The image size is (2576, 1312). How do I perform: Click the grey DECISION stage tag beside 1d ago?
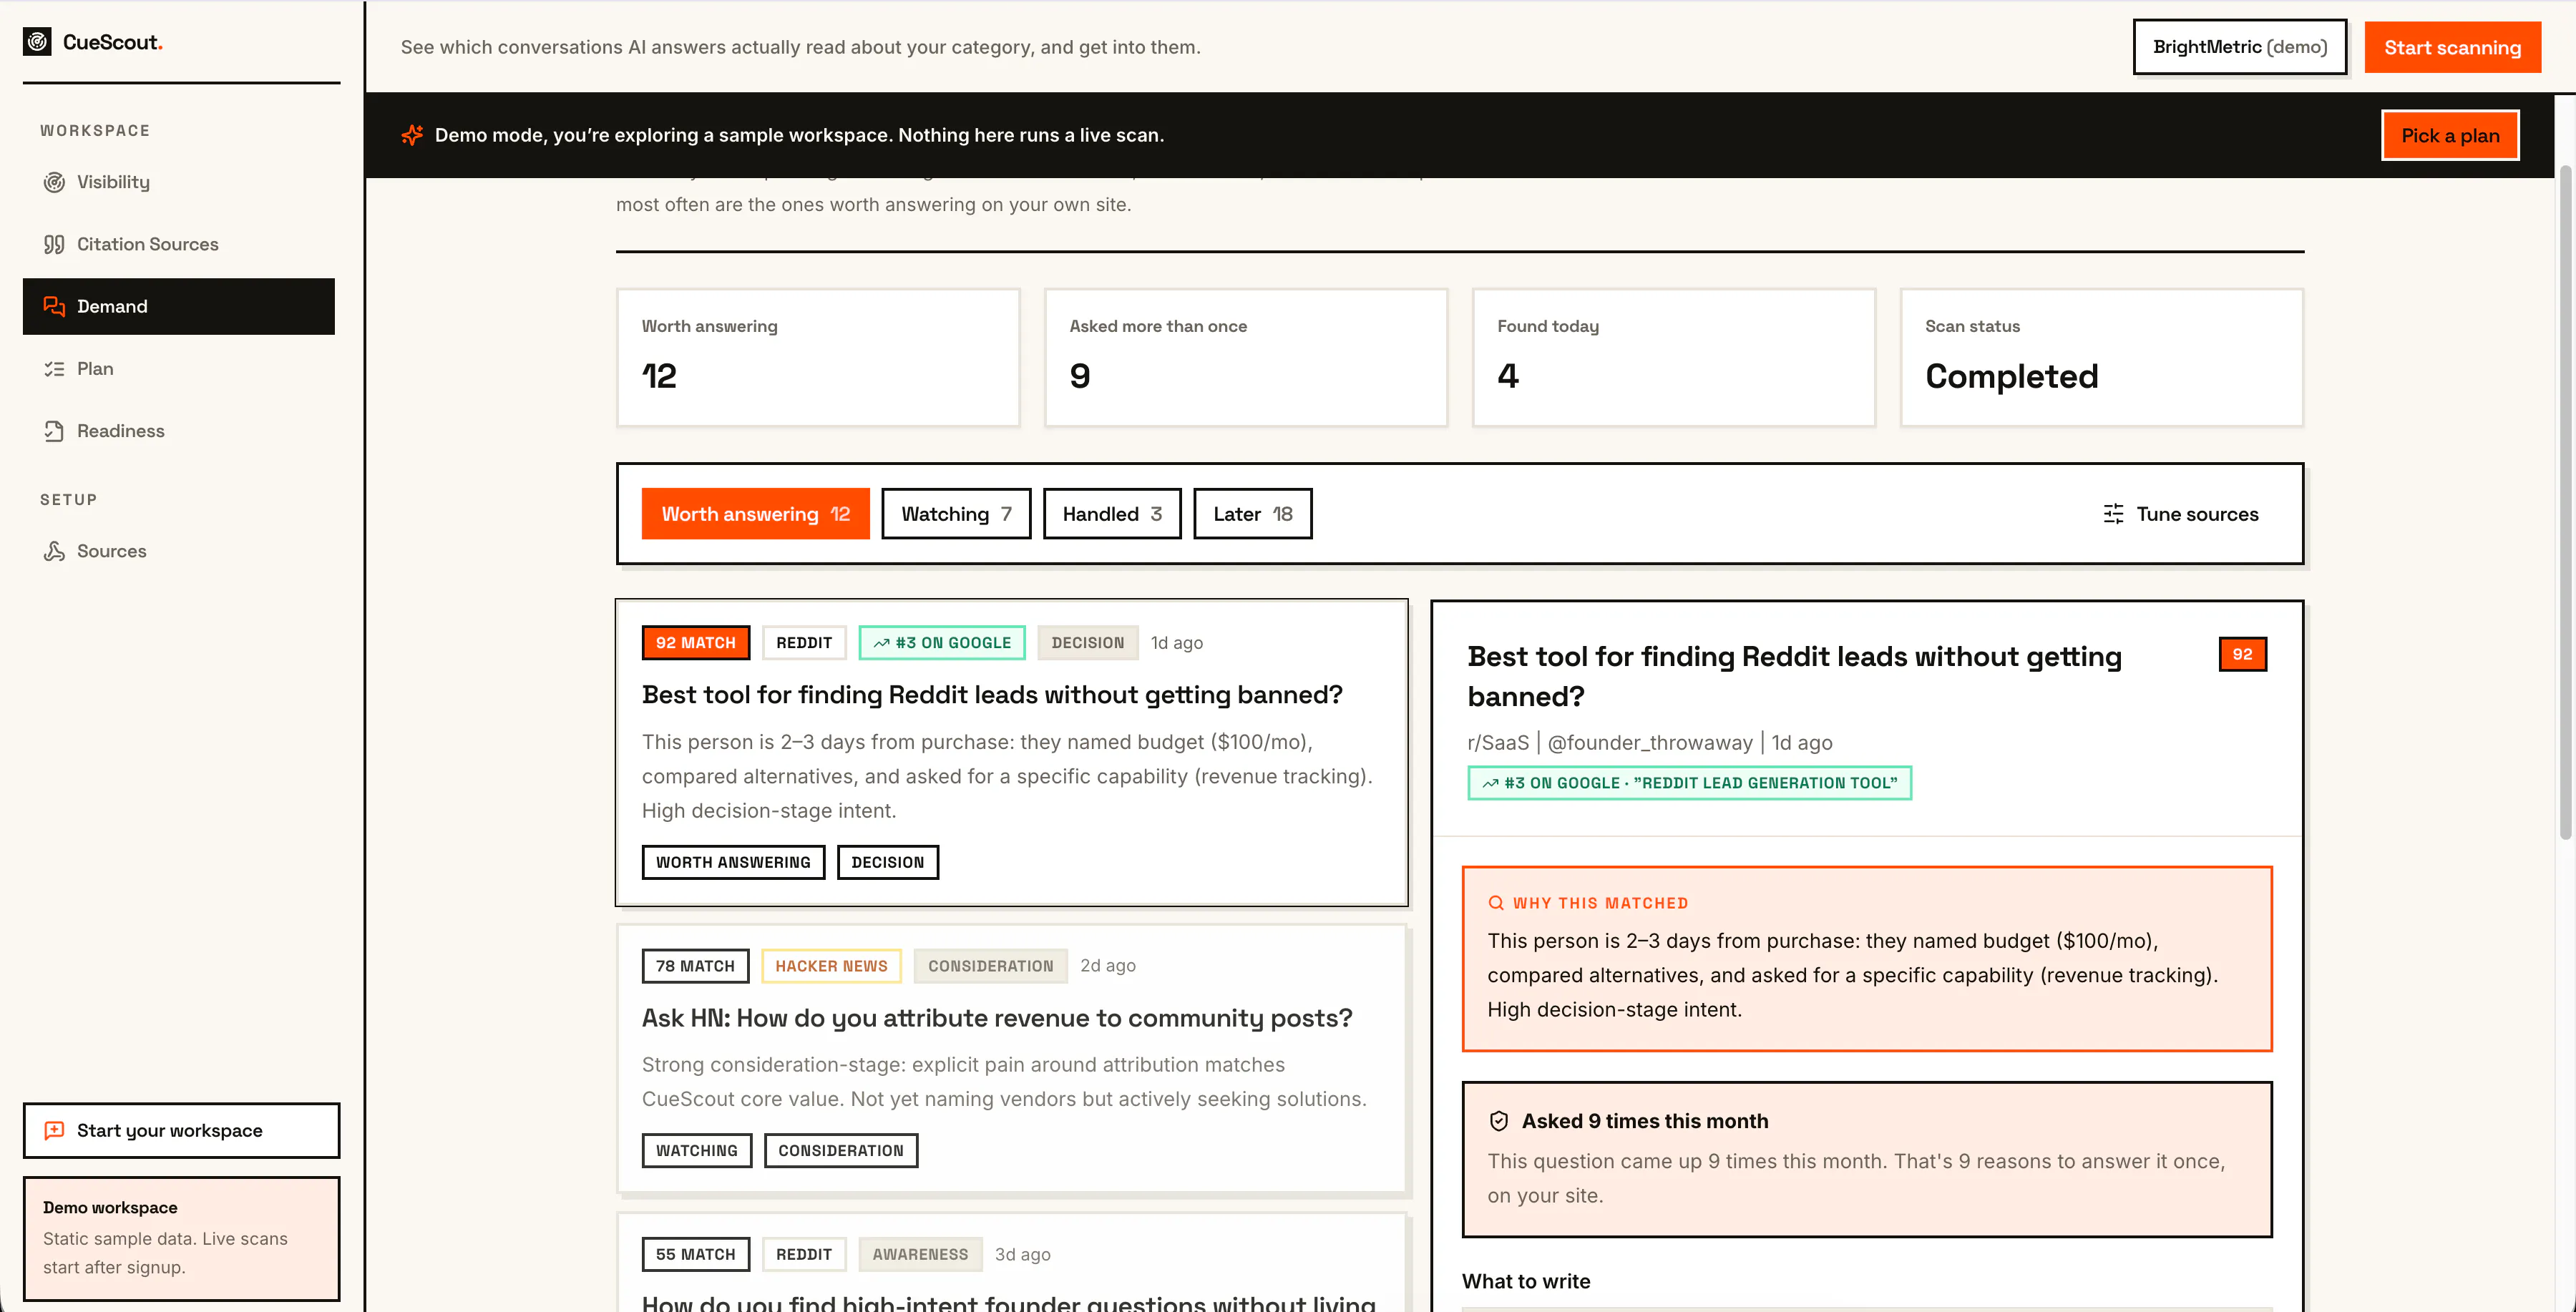[1088, 643]
